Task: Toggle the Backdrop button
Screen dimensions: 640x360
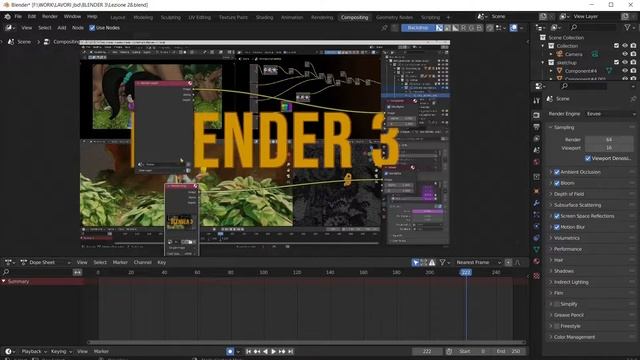Action: click(x=418, y=28)
